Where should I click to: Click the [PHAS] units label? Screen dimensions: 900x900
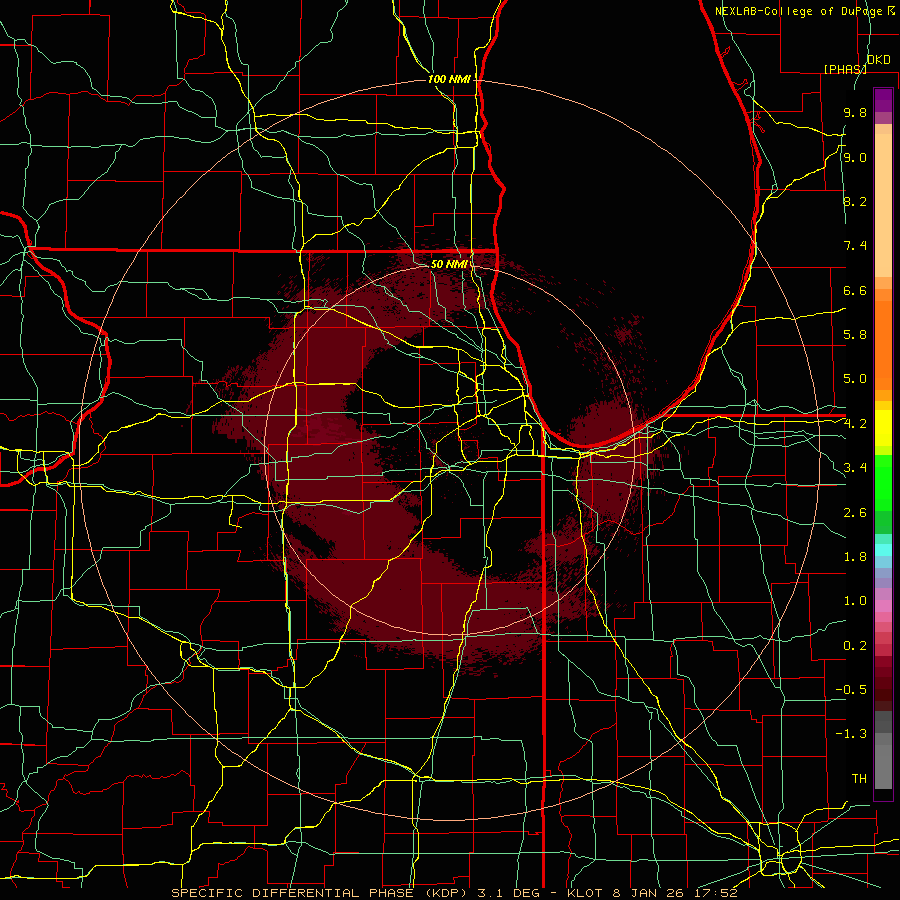pyautogui.click(x=845, y=69)
